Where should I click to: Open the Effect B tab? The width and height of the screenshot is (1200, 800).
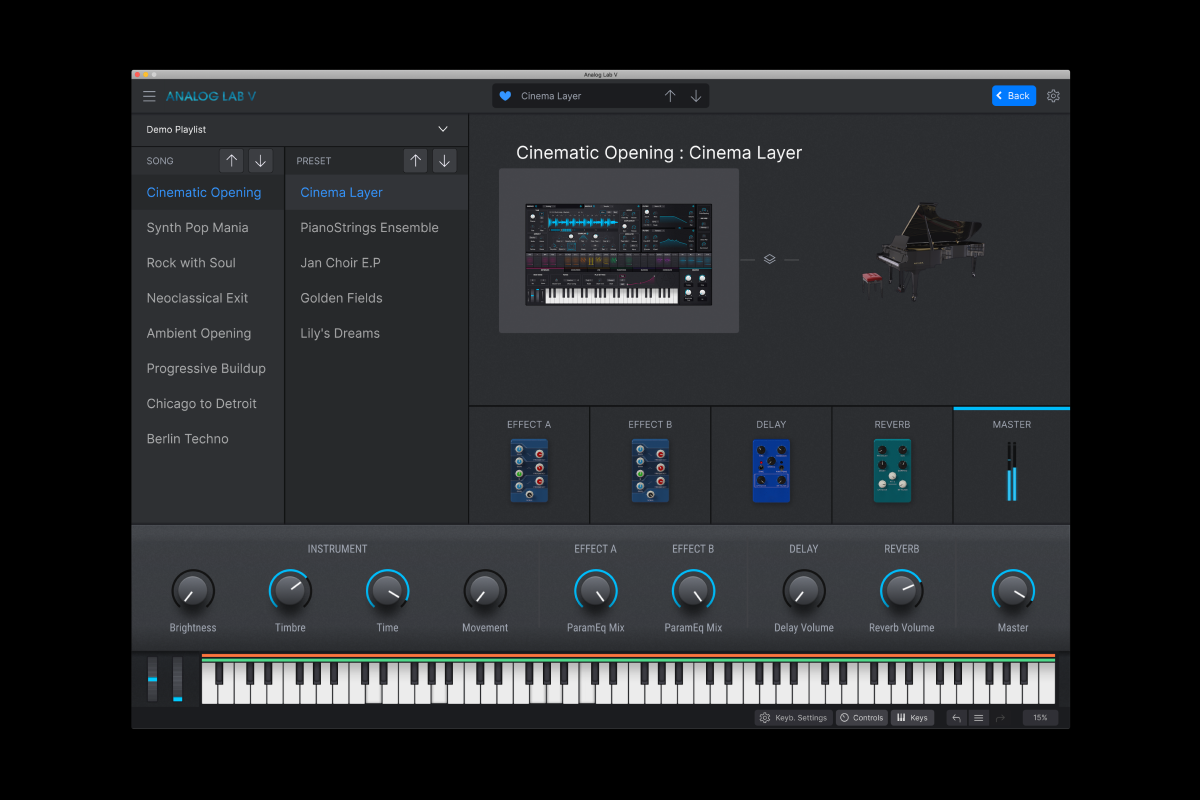650,465
